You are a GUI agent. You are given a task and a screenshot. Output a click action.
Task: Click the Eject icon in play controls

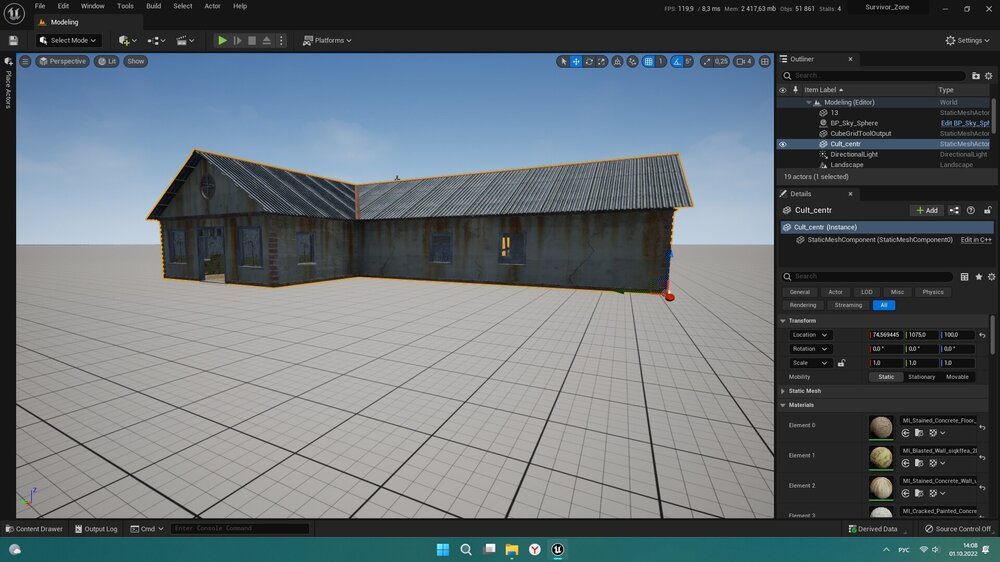[266, 40]
